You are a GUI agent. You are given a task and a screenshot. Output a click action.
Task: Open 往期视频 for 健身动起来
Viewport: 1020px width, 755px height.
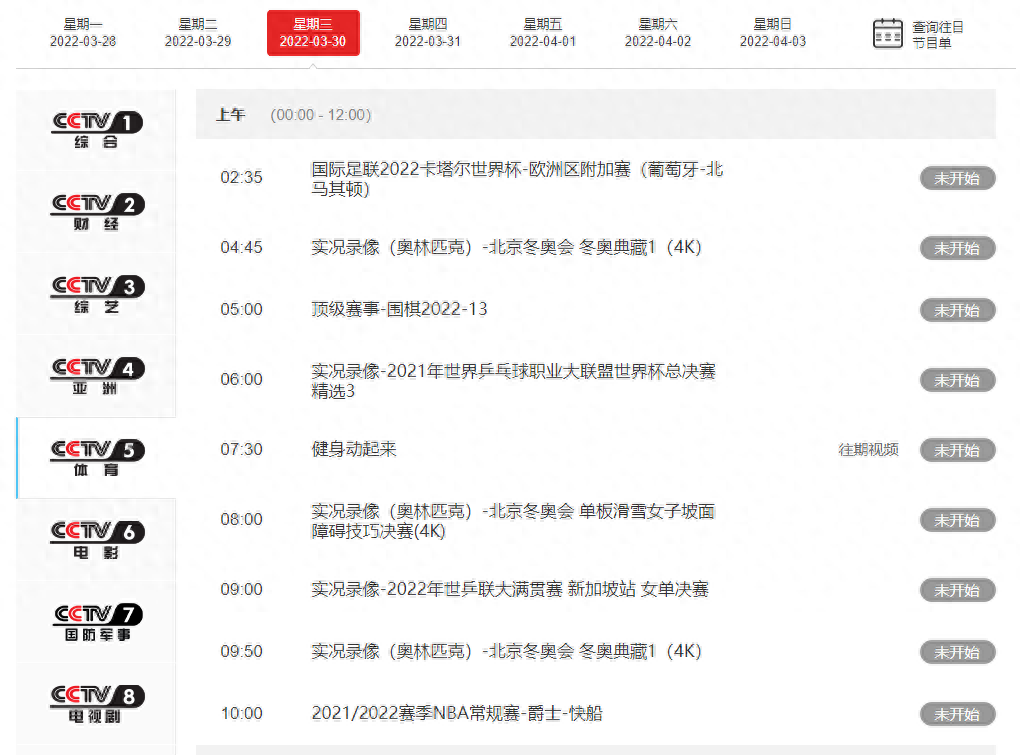pos(871,450)
